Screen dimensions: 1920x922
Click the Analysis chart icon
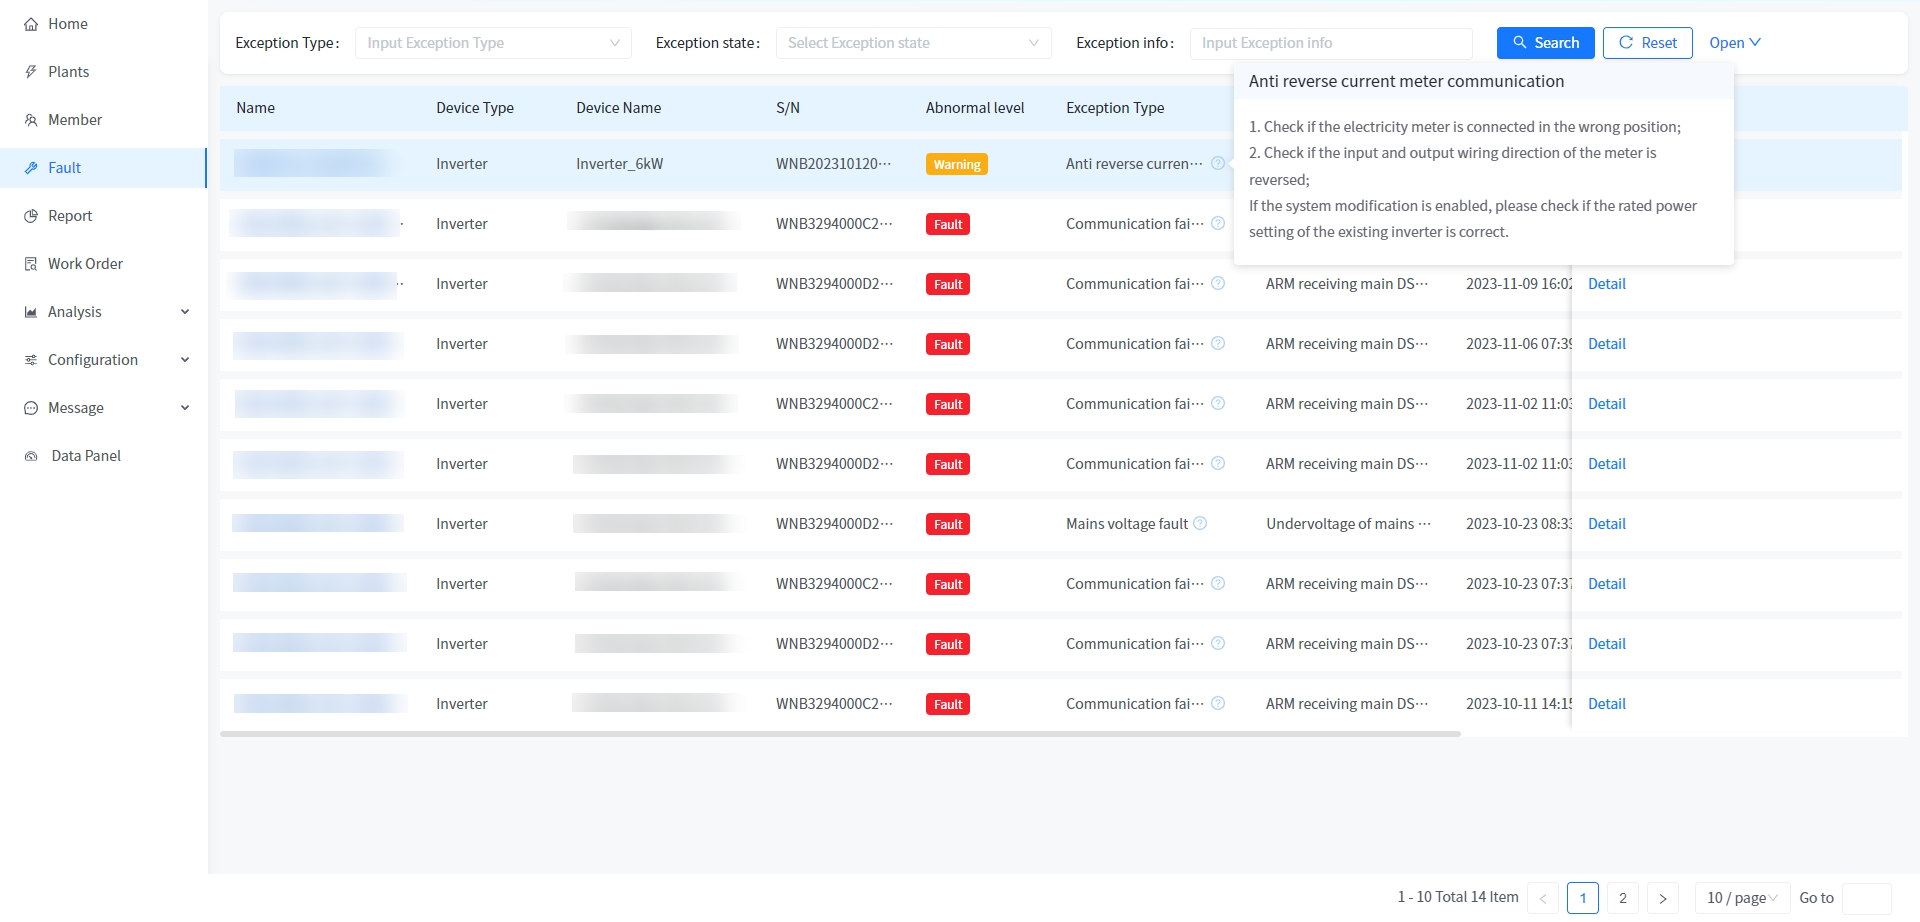(29, 311)
